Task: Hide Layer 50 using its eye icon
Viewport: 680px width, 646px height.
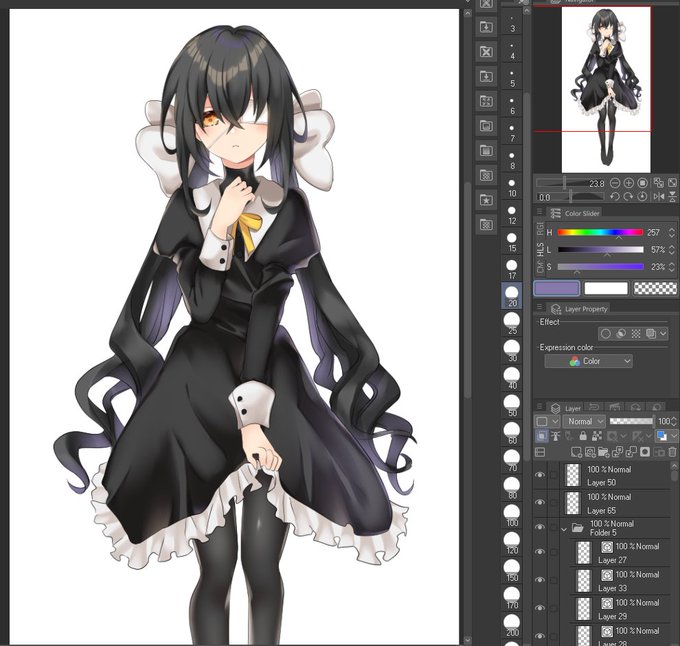Action: [540, 475]
